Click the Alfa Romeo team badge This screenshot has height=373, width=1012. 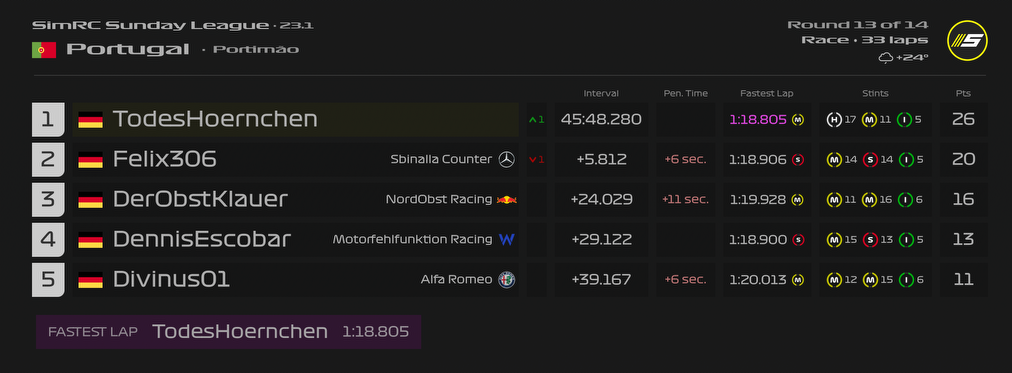click(x=507, y=279)
